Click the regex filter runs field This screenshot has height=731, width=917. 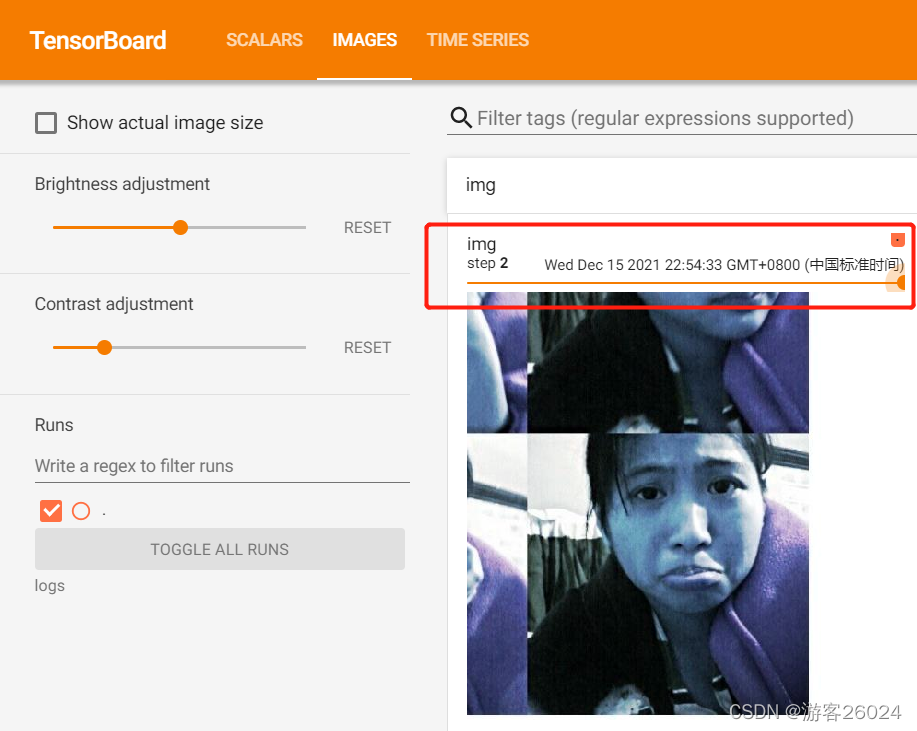pos(222,466)
